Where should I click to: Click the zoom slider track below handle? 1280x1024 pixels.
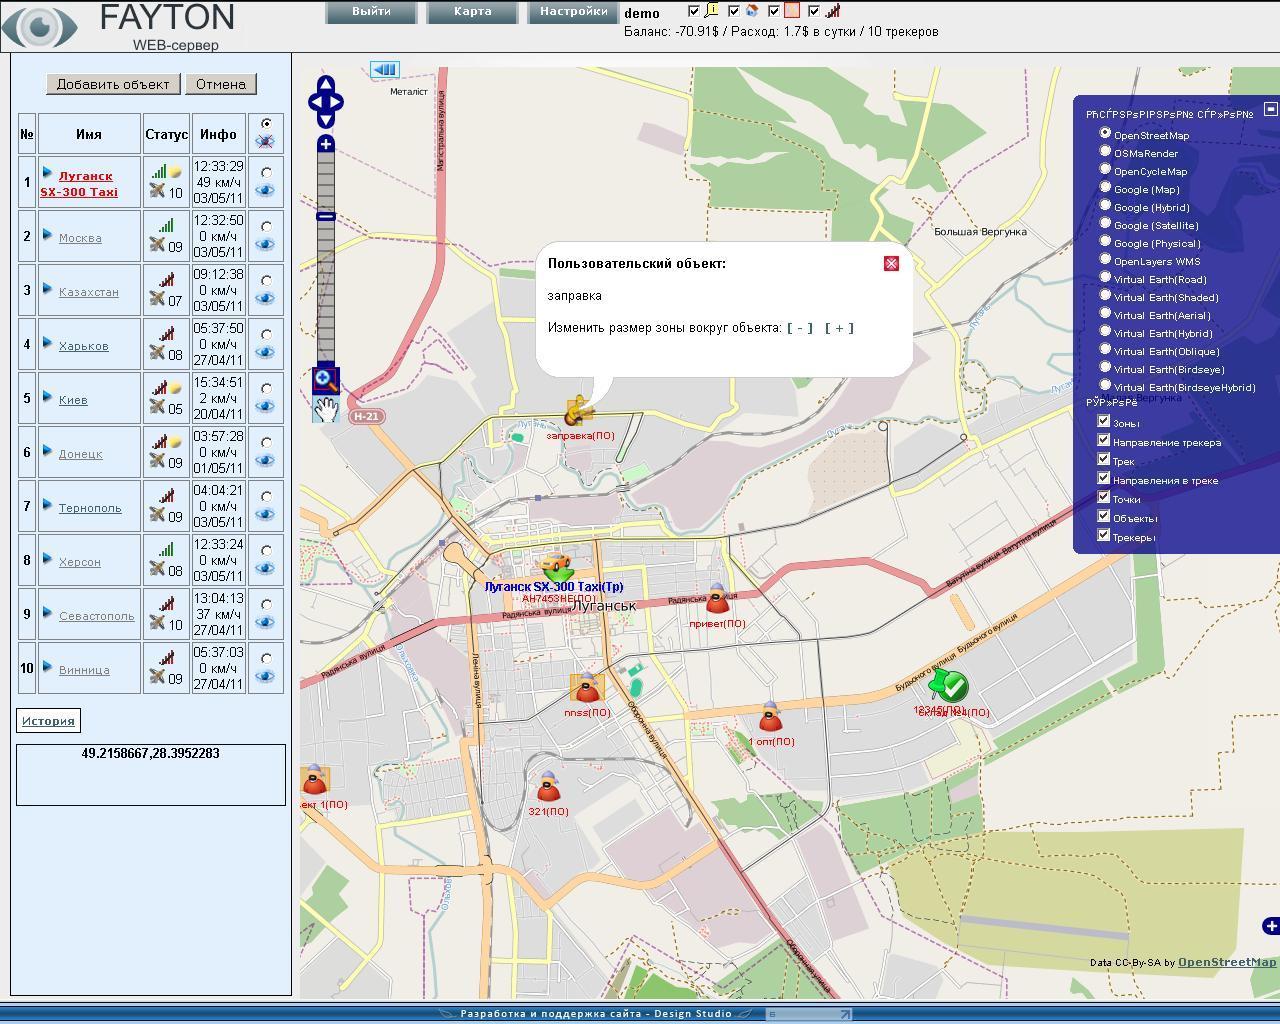coord(326,290)
